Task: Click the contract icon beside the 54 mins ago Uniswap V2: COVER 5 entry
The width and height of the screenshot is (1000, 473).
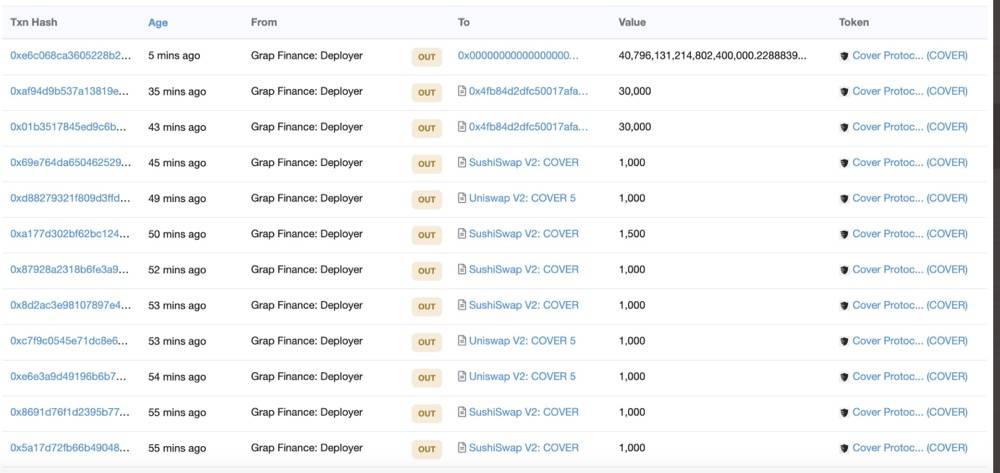Action: pos(462,377)
